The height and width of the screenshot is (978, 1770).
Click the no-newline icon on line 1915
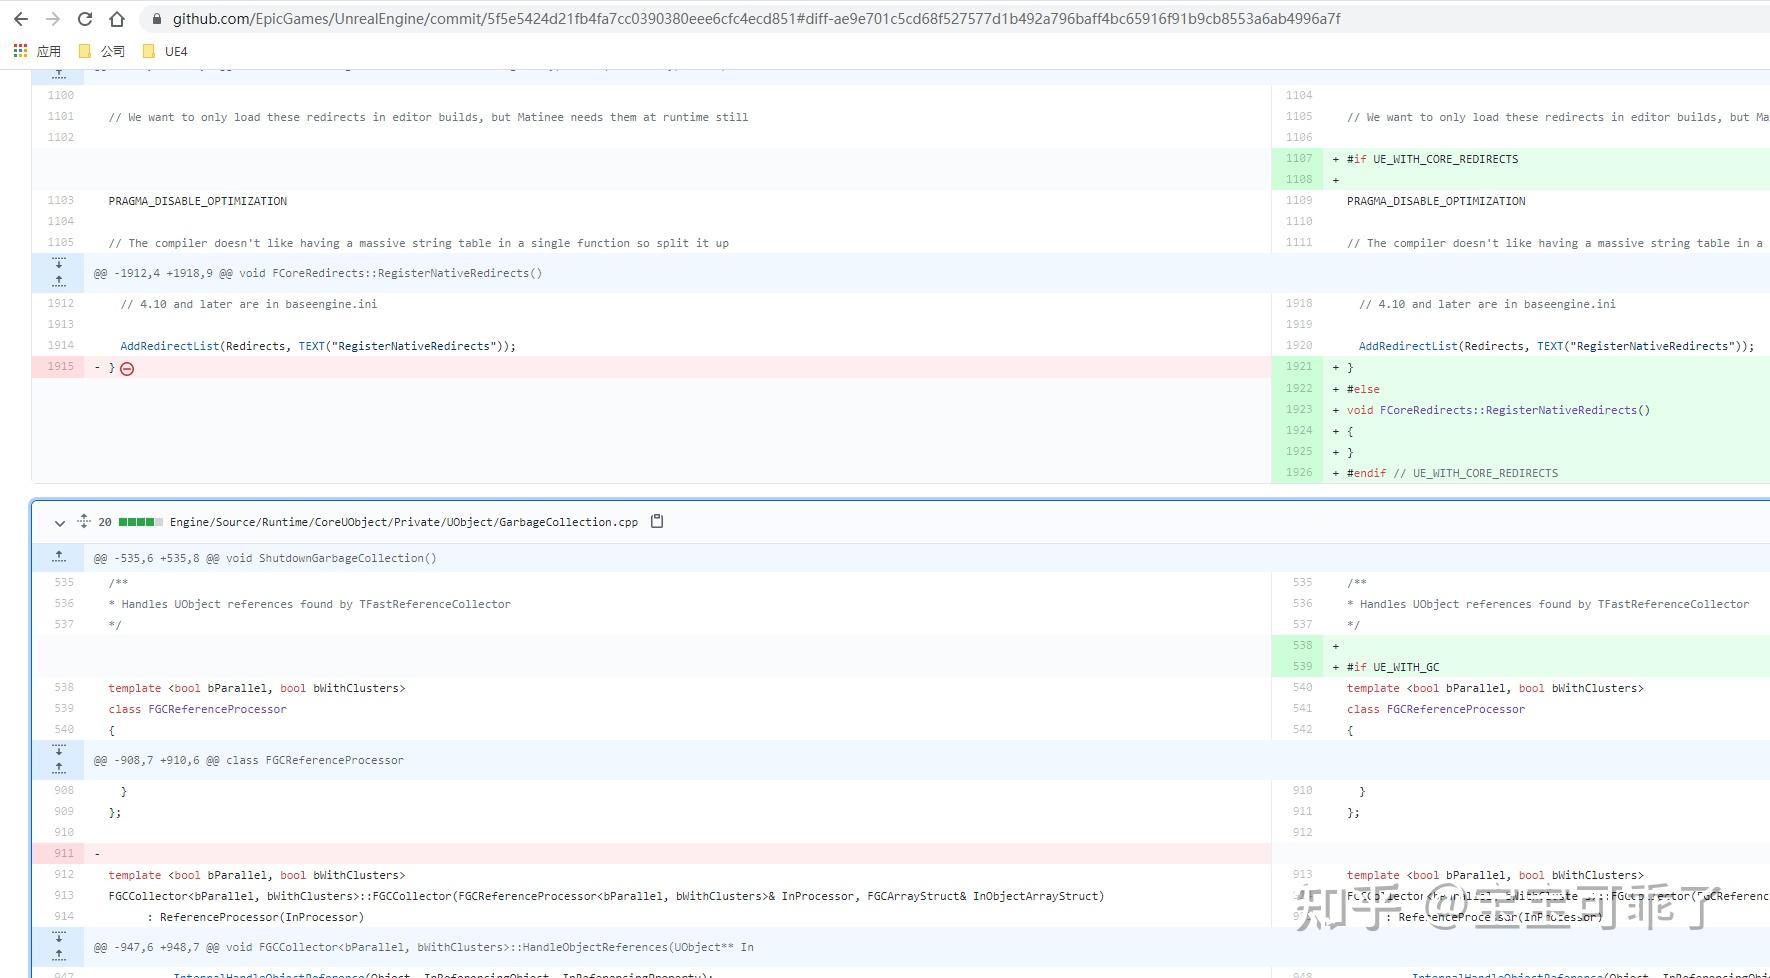[x=127, y=368]
